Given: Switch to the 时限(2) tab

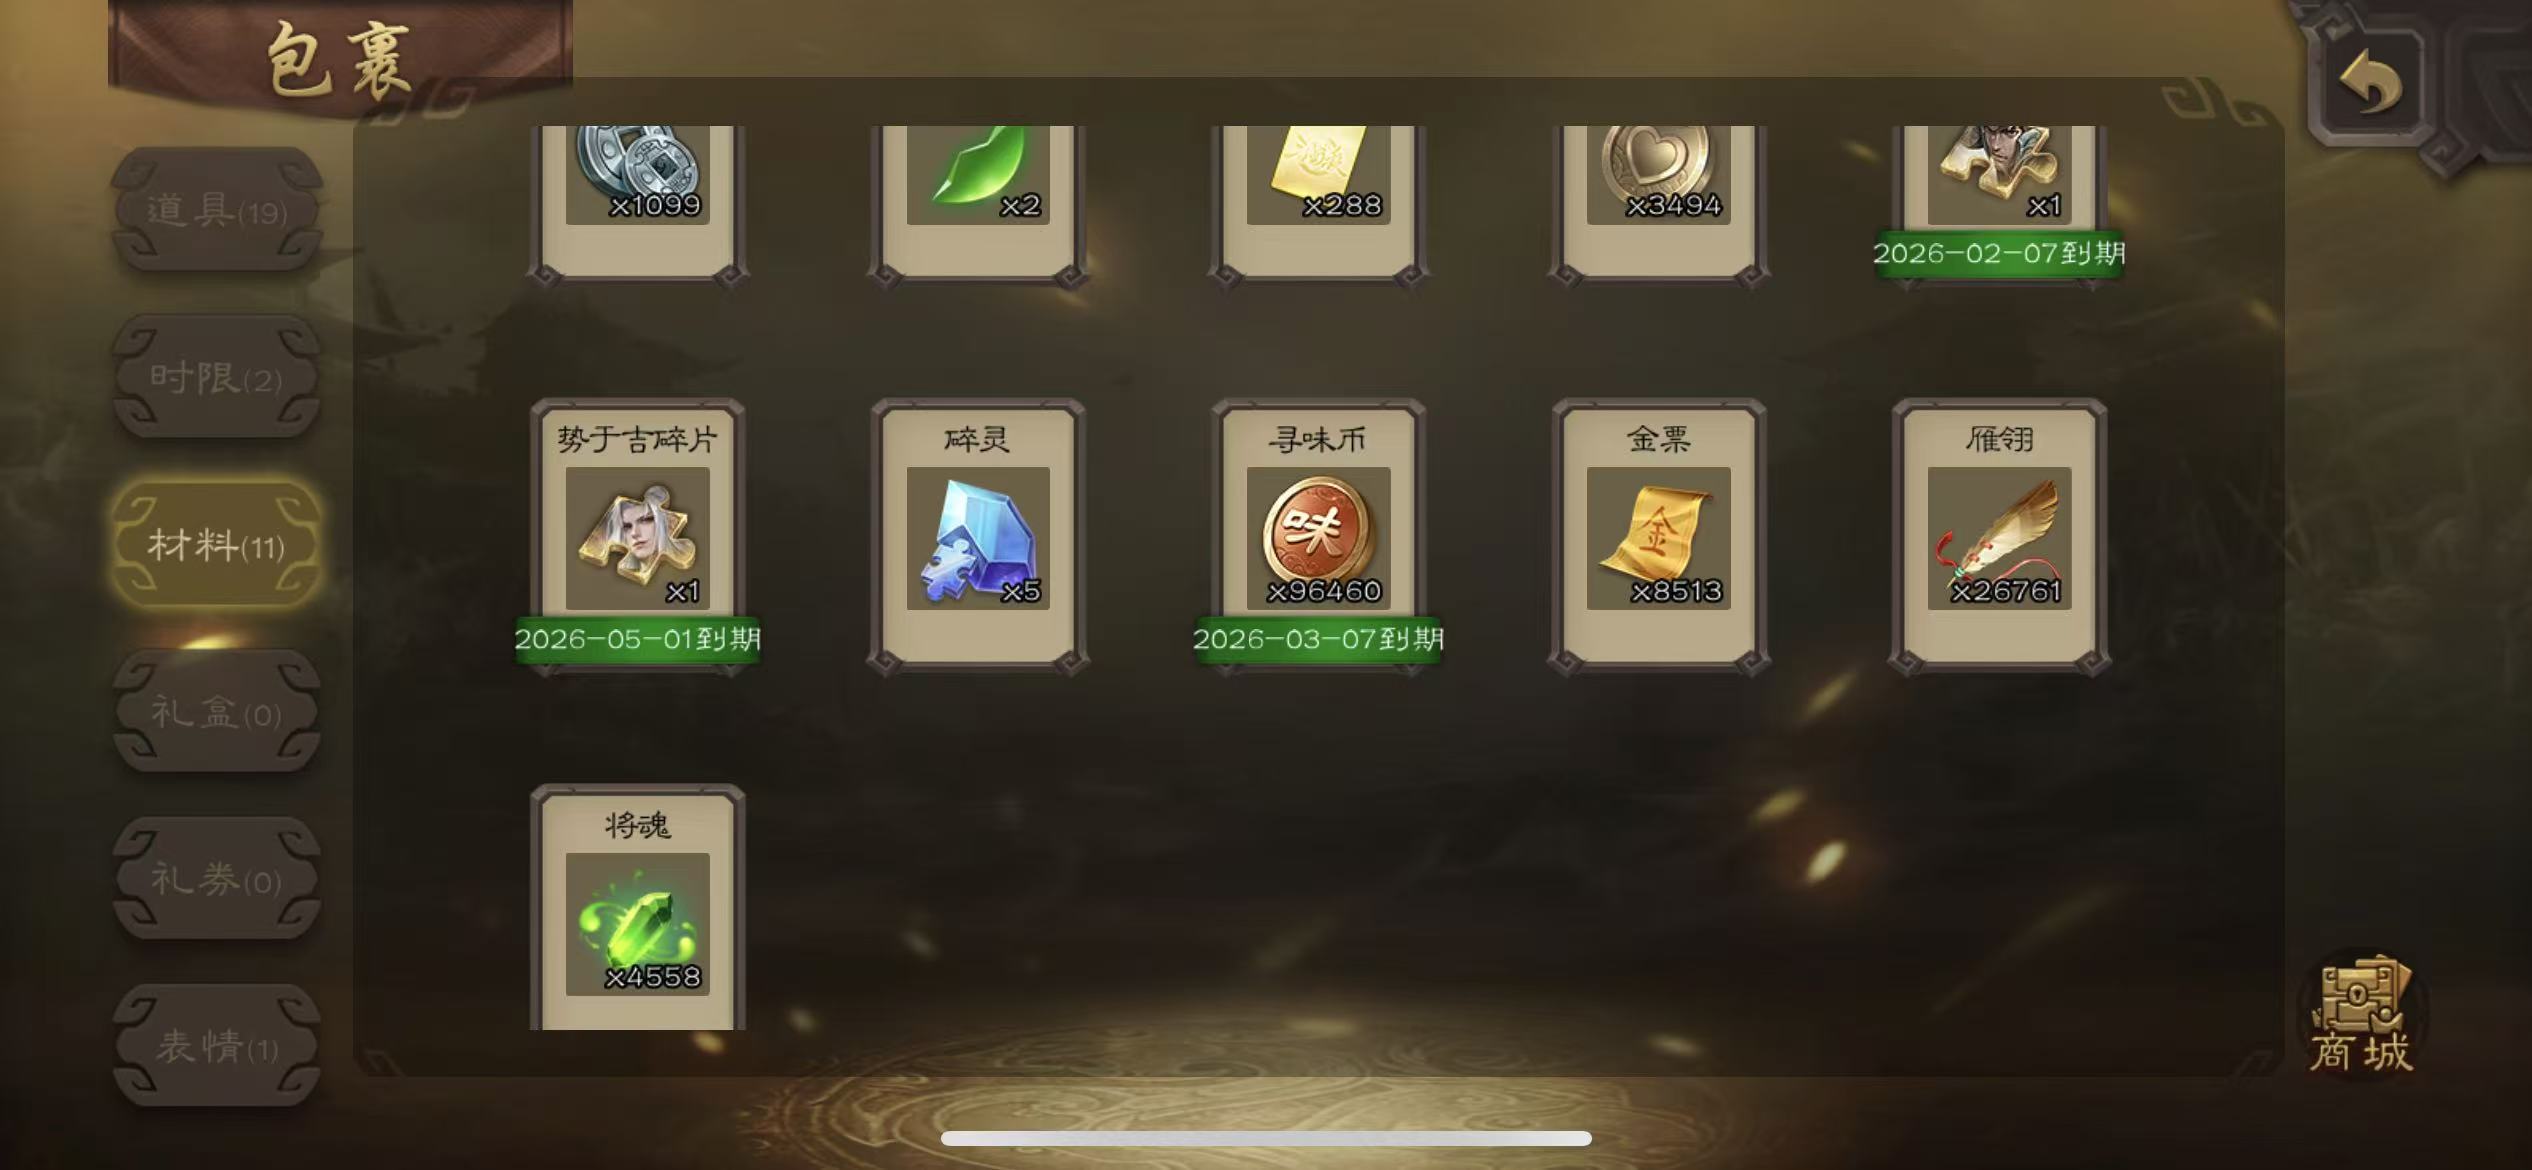Looking at the screenshot, I should pos(217,377).
